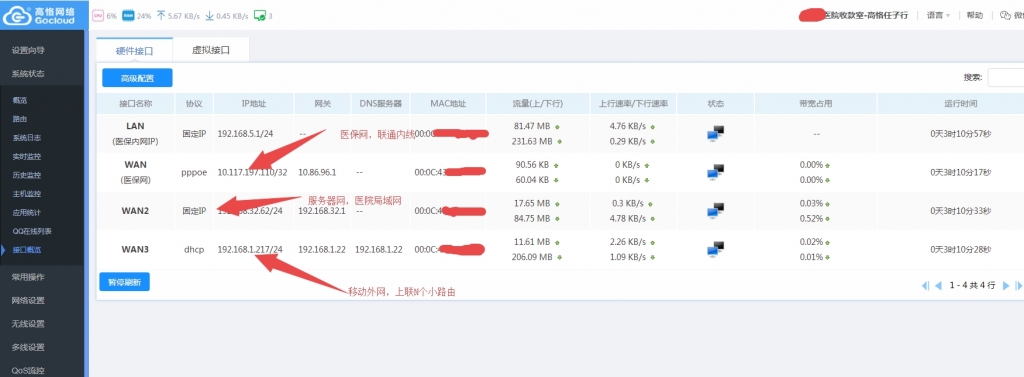
Task: Open the 语言 language dropdown
Action: [938, 16]
